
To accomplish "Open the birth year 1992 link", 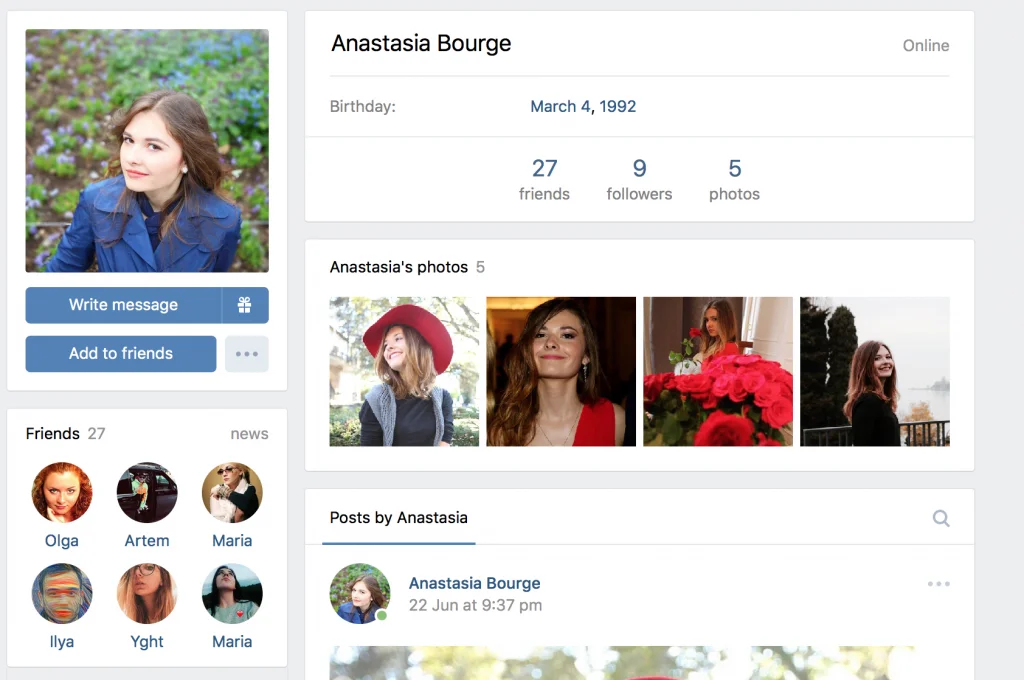I will point(618,106).
